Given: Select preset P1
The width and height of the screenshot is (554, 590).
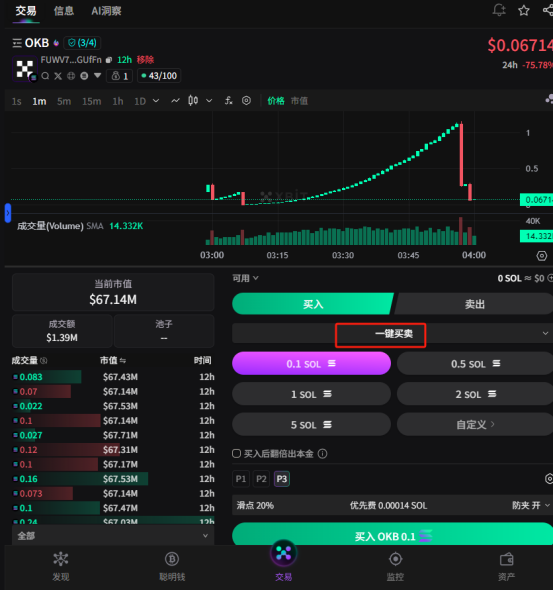Looking at the screenshot, I should [241, 479].
